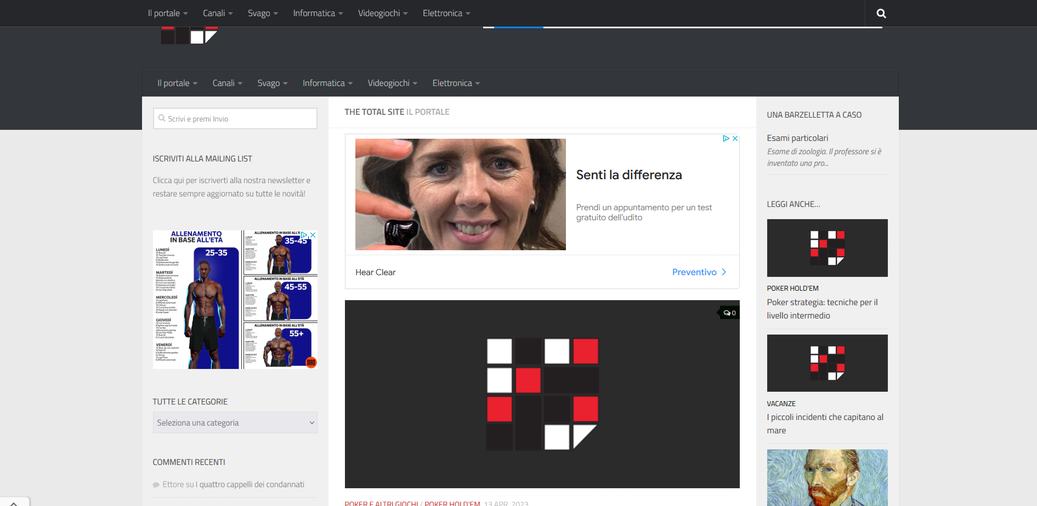Expand 'Informatica' menu in top bar
The image size is (1037, 506).
point(317,14)
